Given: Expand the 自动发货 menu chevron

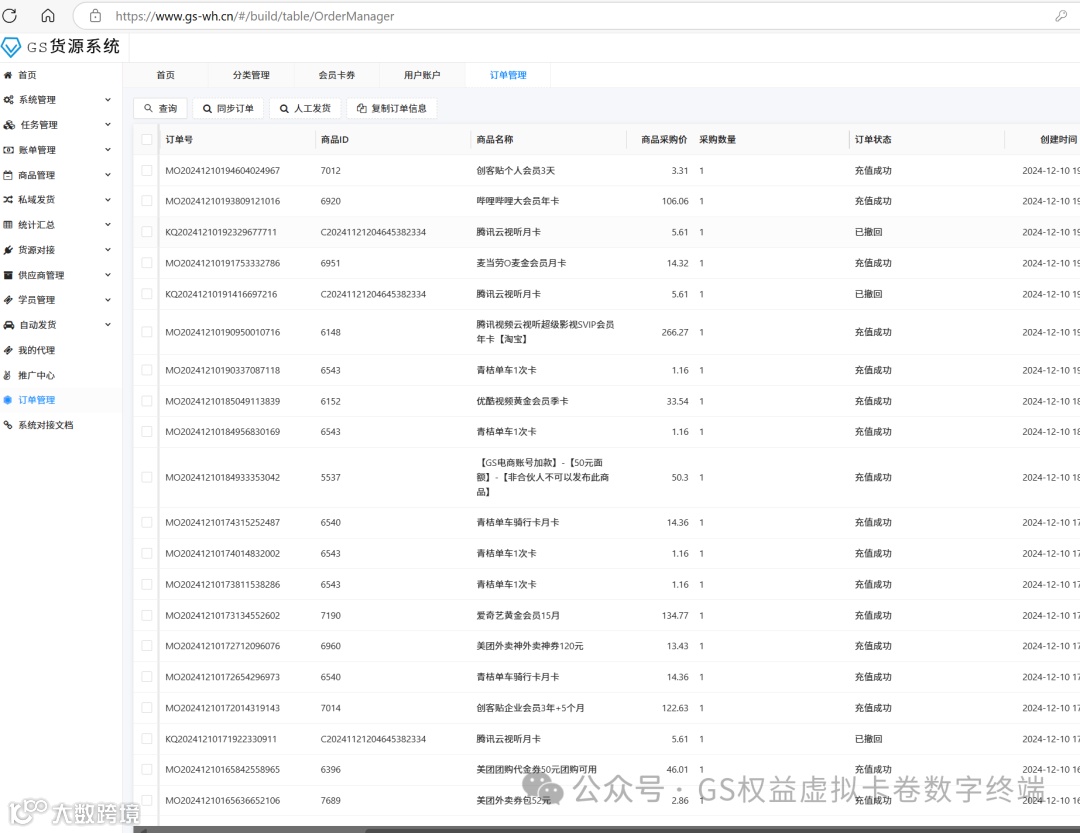Looking at the screenshot, I should (108, 325).
